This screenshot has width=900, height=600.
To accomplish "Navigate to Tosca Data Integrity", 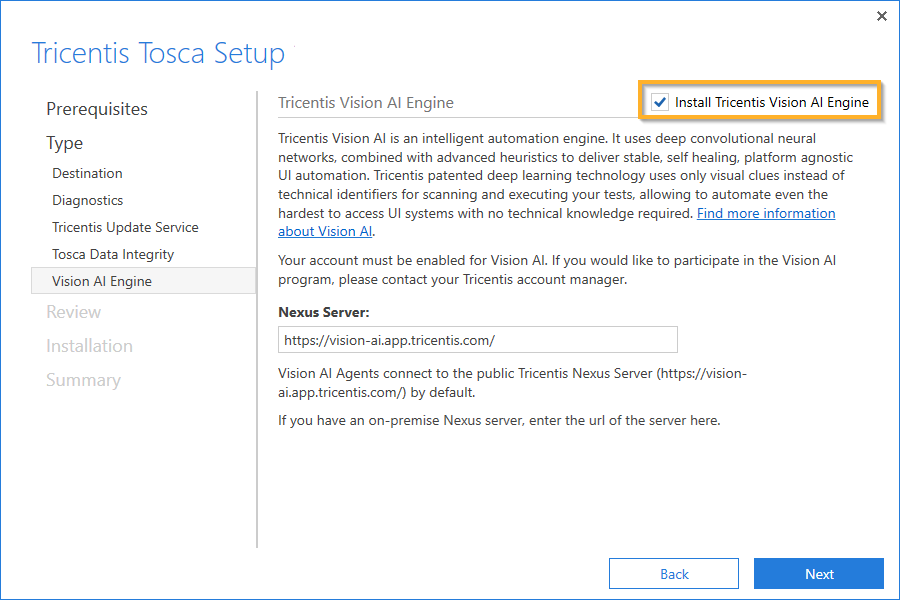I will (113, 254).
